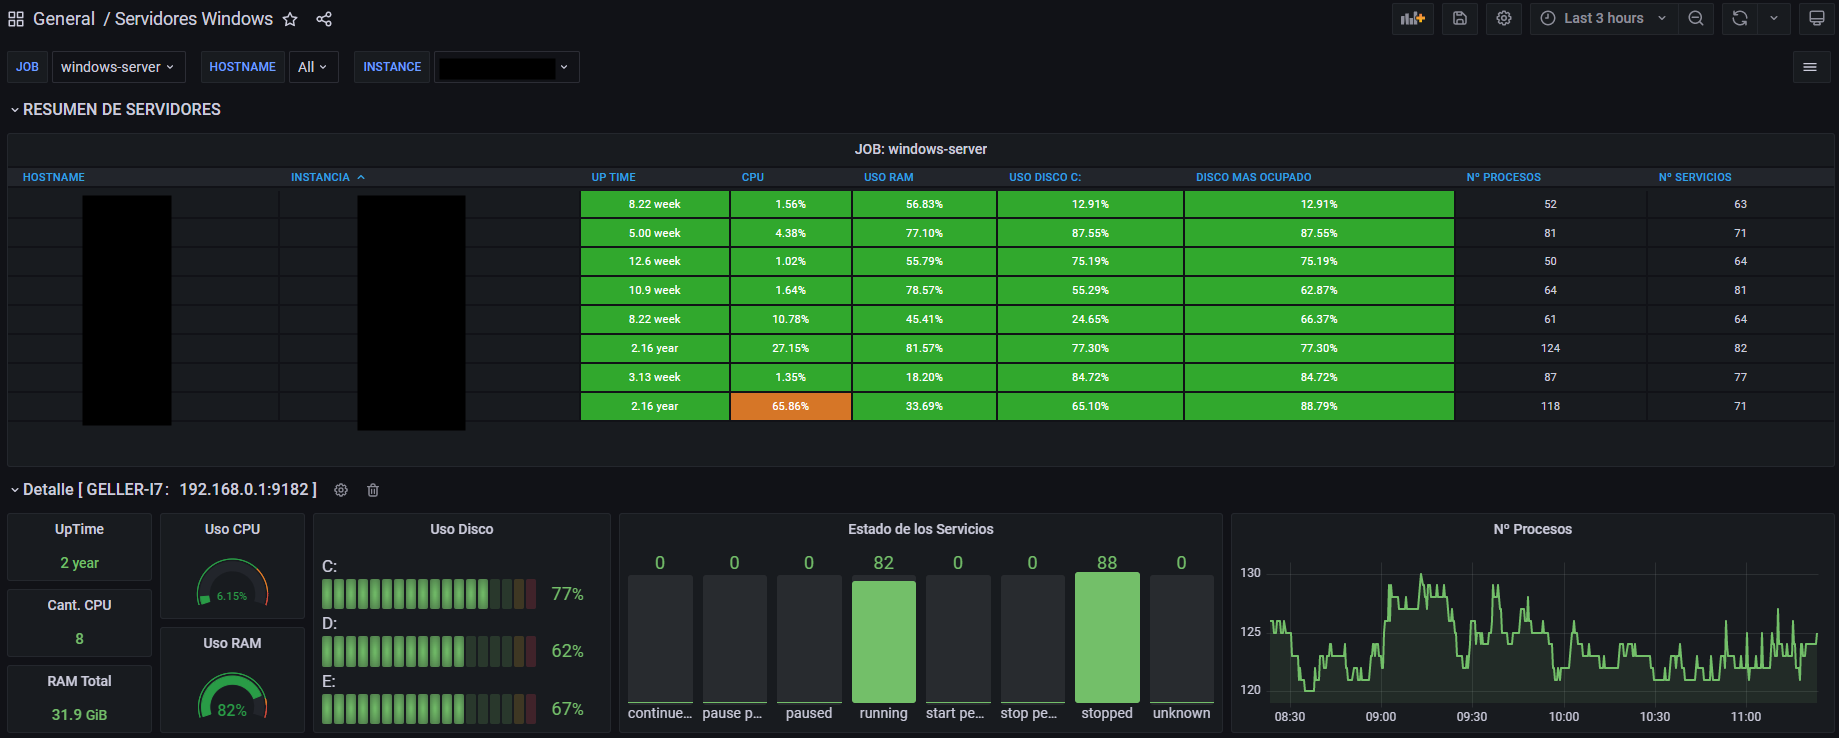Collapse the Detalle GELLER-I7 row
The image size is (1839, 738).
coord(164,489)
